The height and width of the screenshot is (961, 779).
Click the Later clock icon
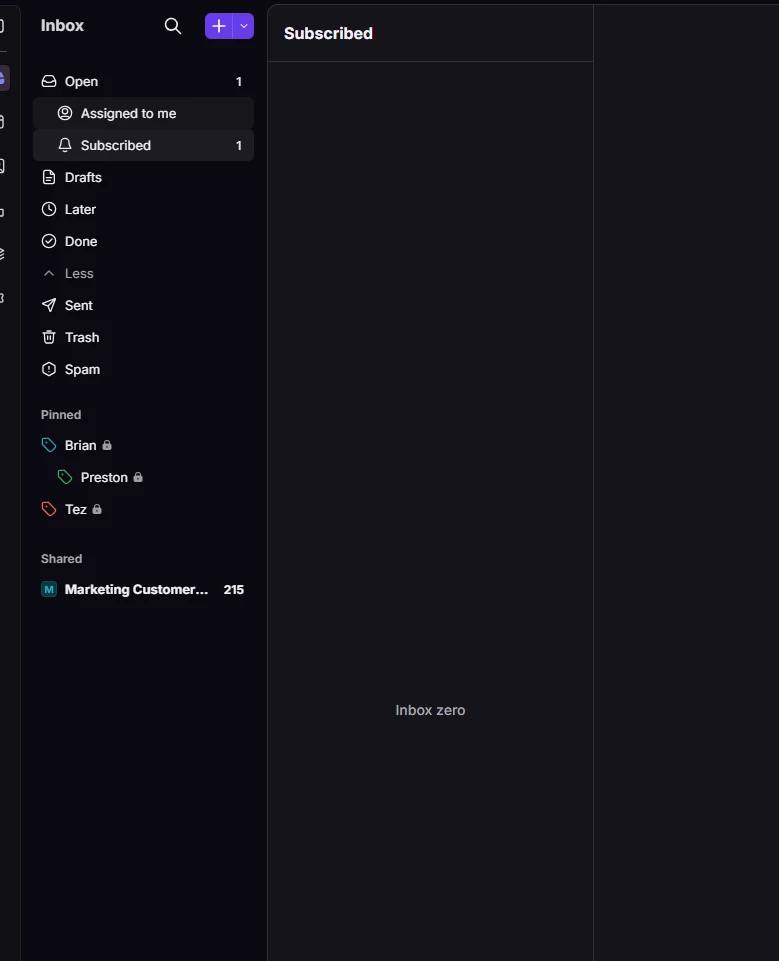[49, 209]
